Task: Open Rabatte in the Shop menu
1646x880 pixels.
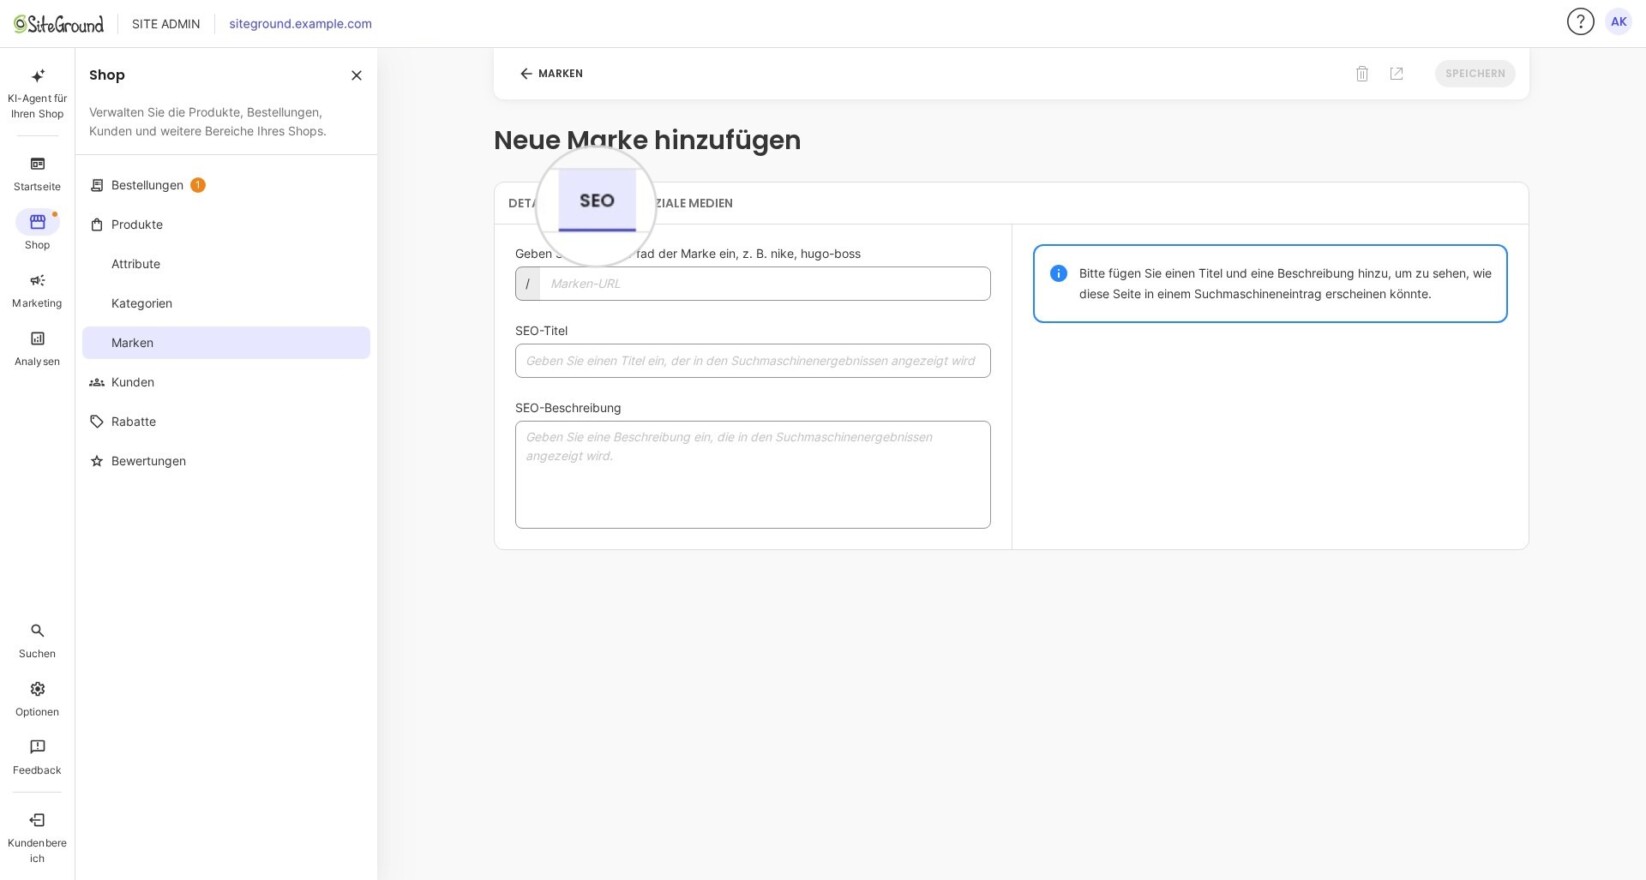Action: (226, 421)
